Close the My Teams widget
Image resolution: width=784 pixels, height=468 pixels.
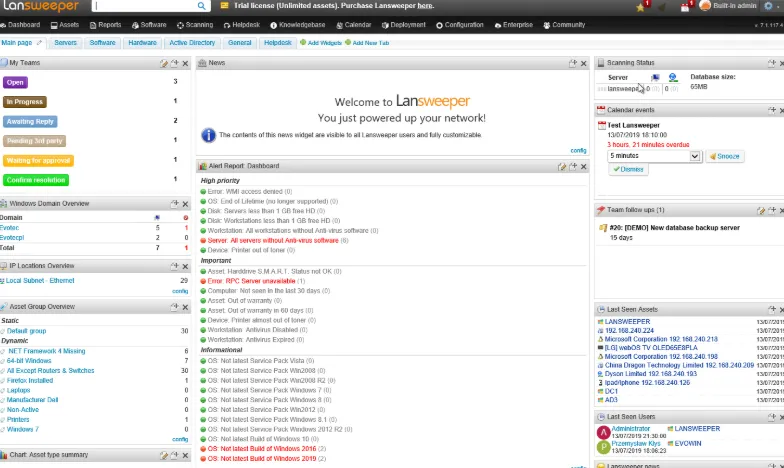(186, 64)
